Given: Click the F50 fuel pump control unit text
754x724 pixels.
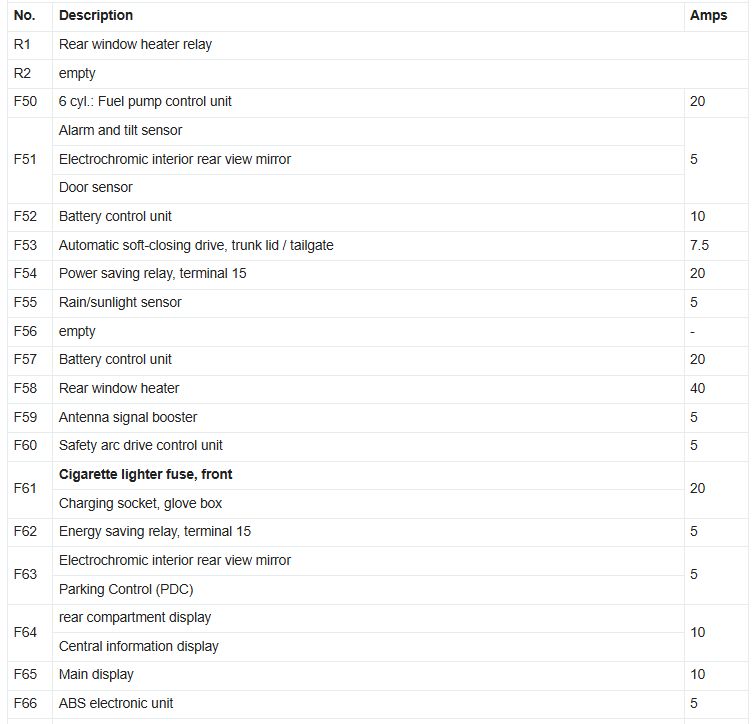Looking at the screenshot, I should (145, 101).
